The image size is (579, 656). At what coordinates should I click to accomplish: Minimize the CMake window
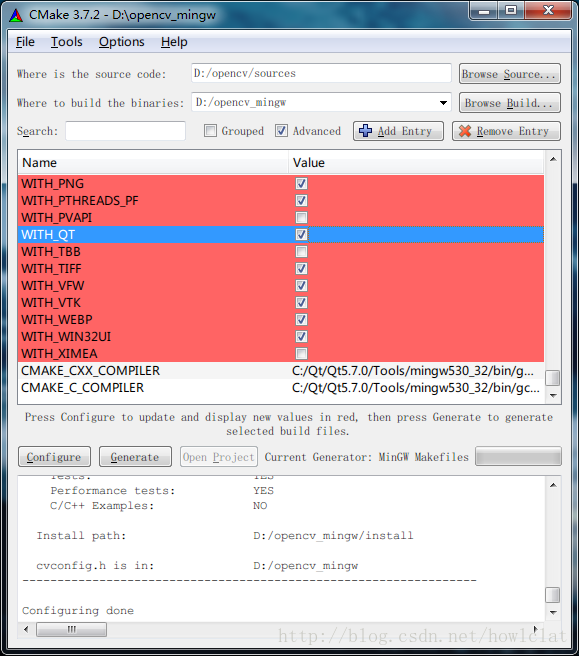[x=484, y=10]
